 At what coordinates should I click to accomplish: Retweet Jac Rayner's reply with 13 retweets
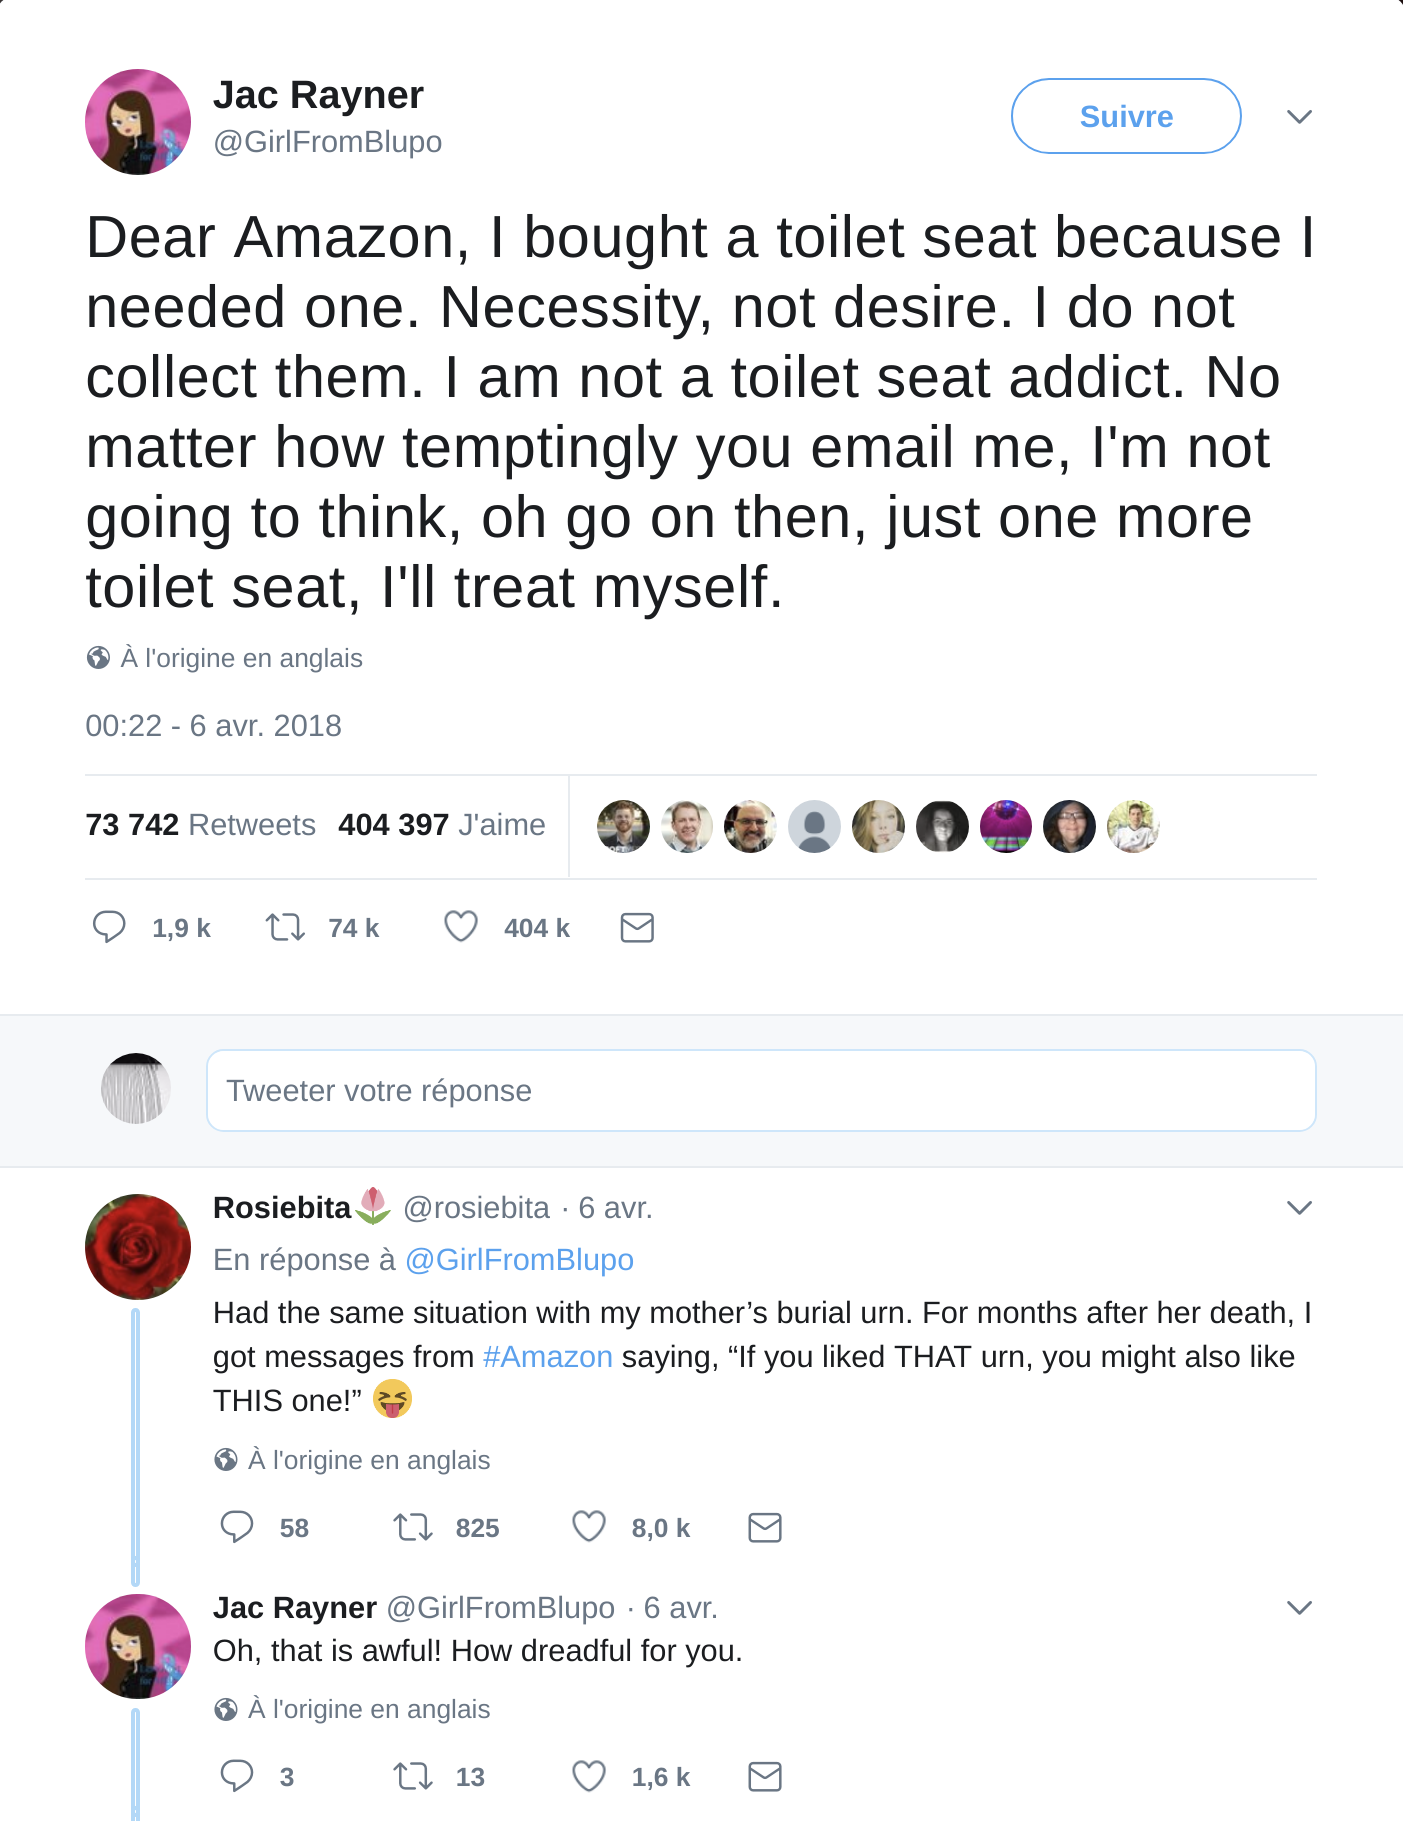(x=413, y=1776)
